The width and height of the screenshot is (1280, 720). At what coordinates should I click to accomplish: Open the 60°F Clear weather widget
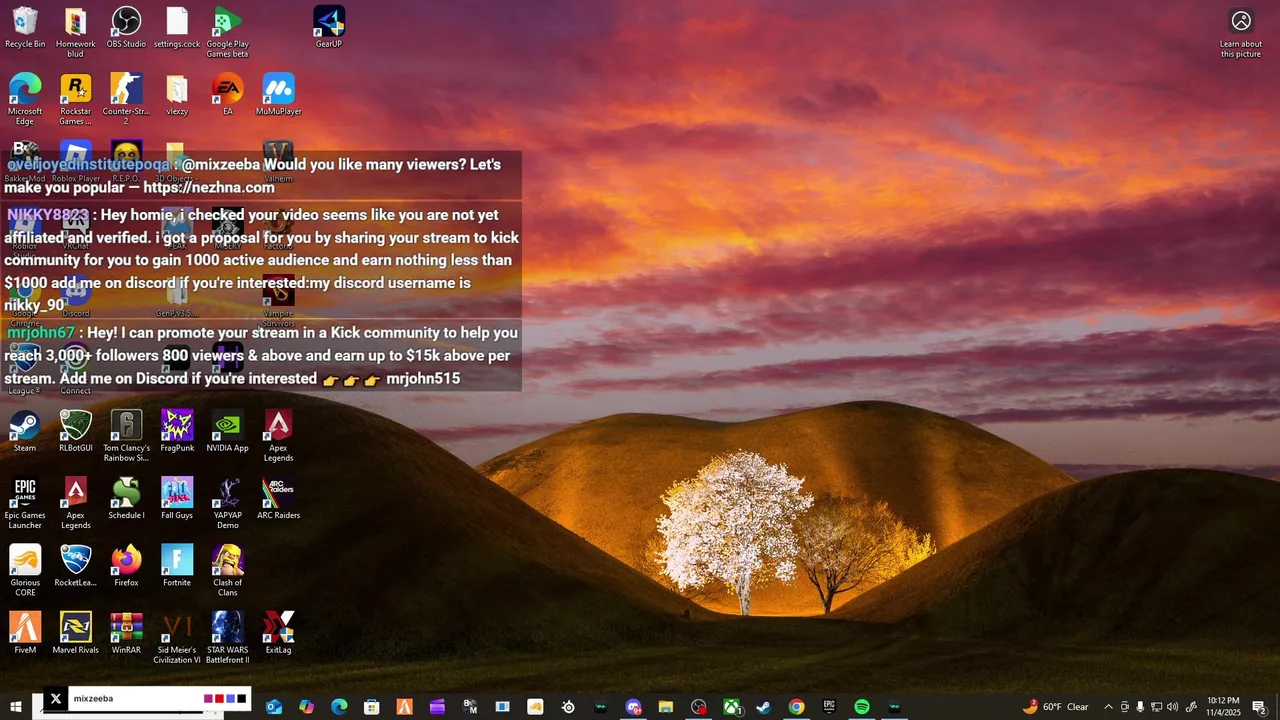(x=1057, y=707)
